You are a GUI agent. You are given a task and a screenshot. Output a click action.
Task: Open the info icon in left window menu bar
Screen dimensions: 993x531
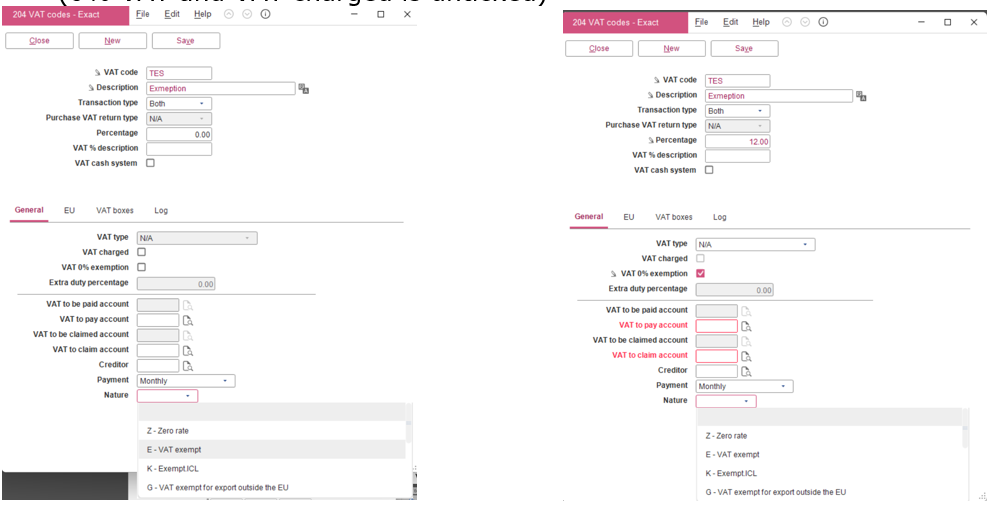point(265,14)
